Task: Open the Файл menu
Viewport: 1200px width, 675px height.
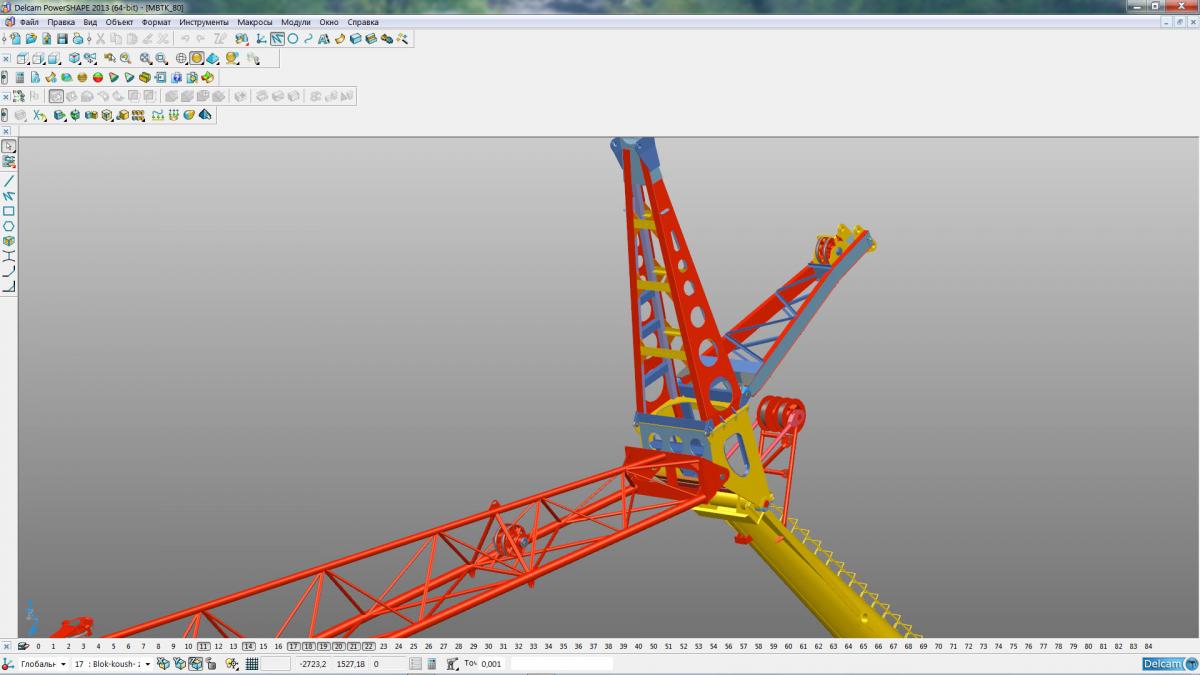Action: tap(30, 22)
